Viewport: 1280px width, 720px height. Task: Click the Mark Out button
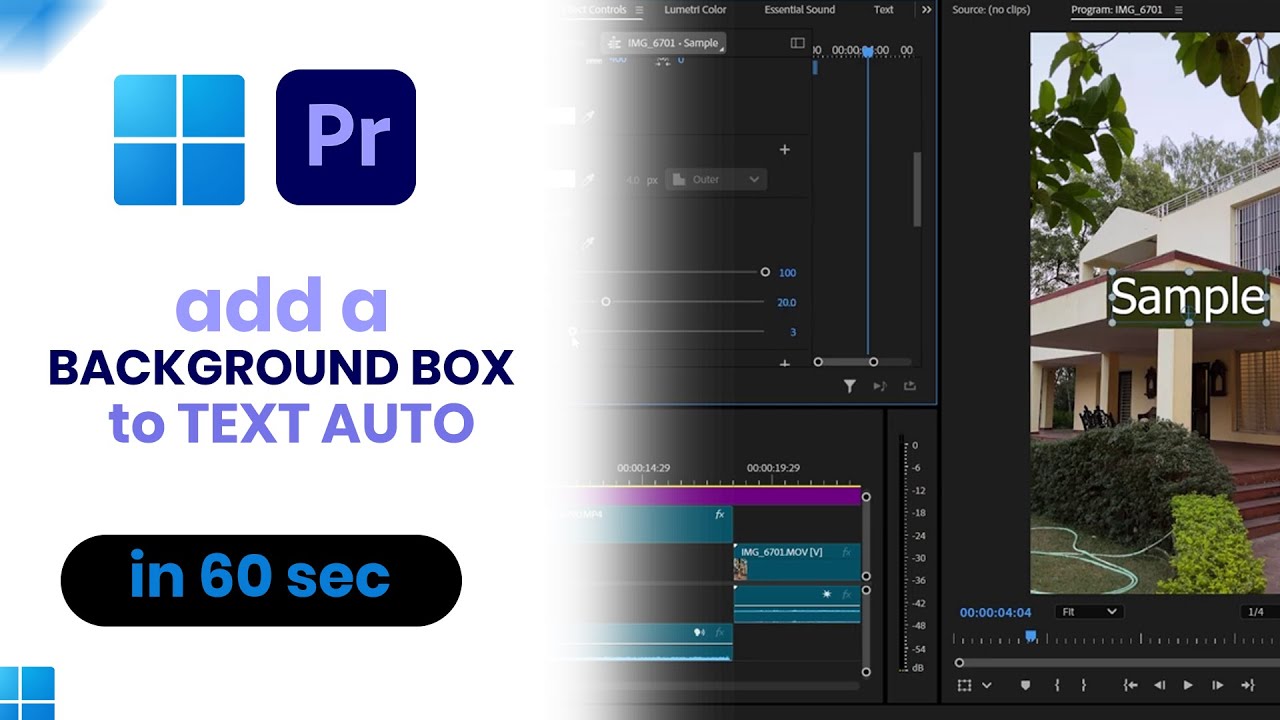coord(1083,685)
